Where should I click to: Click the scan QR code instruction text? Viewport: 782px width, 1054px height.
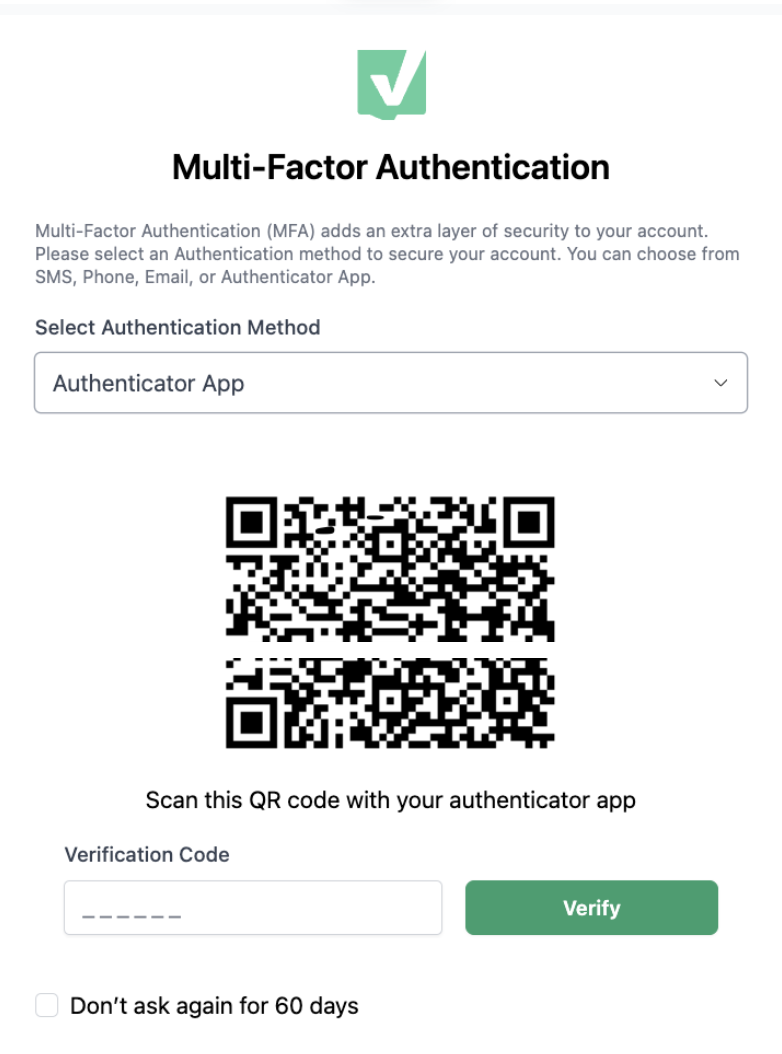(x=391, y=800)
